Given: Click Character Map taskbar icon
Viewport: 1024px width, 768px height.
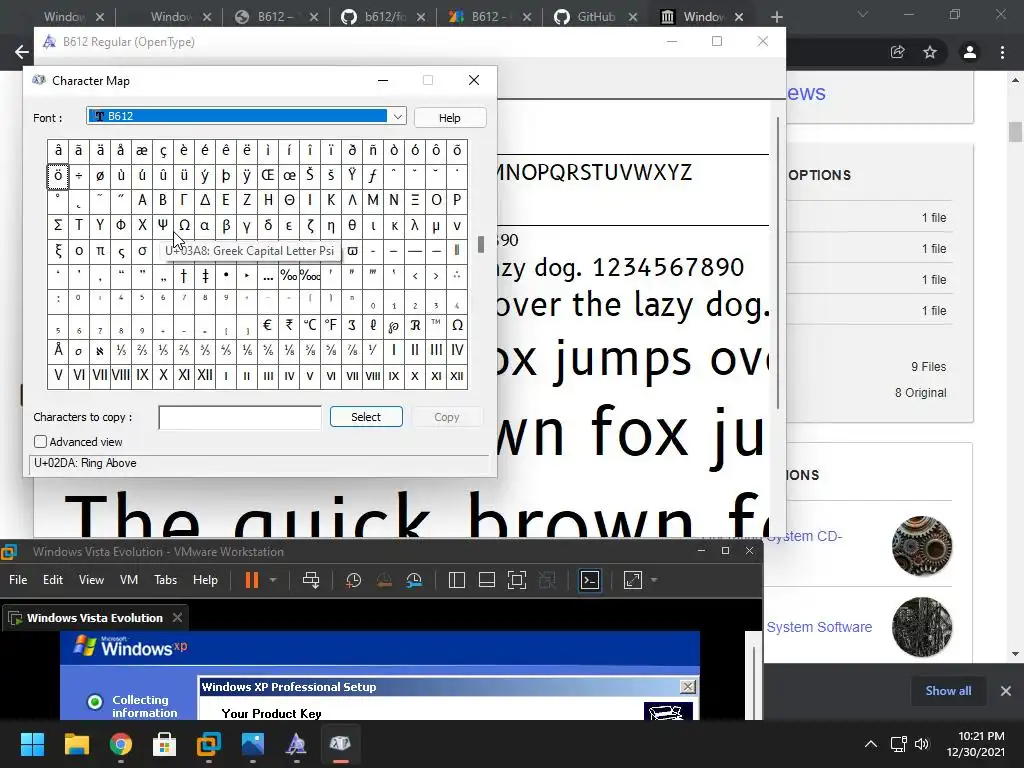Looking at the screenshot, I should [x=340, y=744].
